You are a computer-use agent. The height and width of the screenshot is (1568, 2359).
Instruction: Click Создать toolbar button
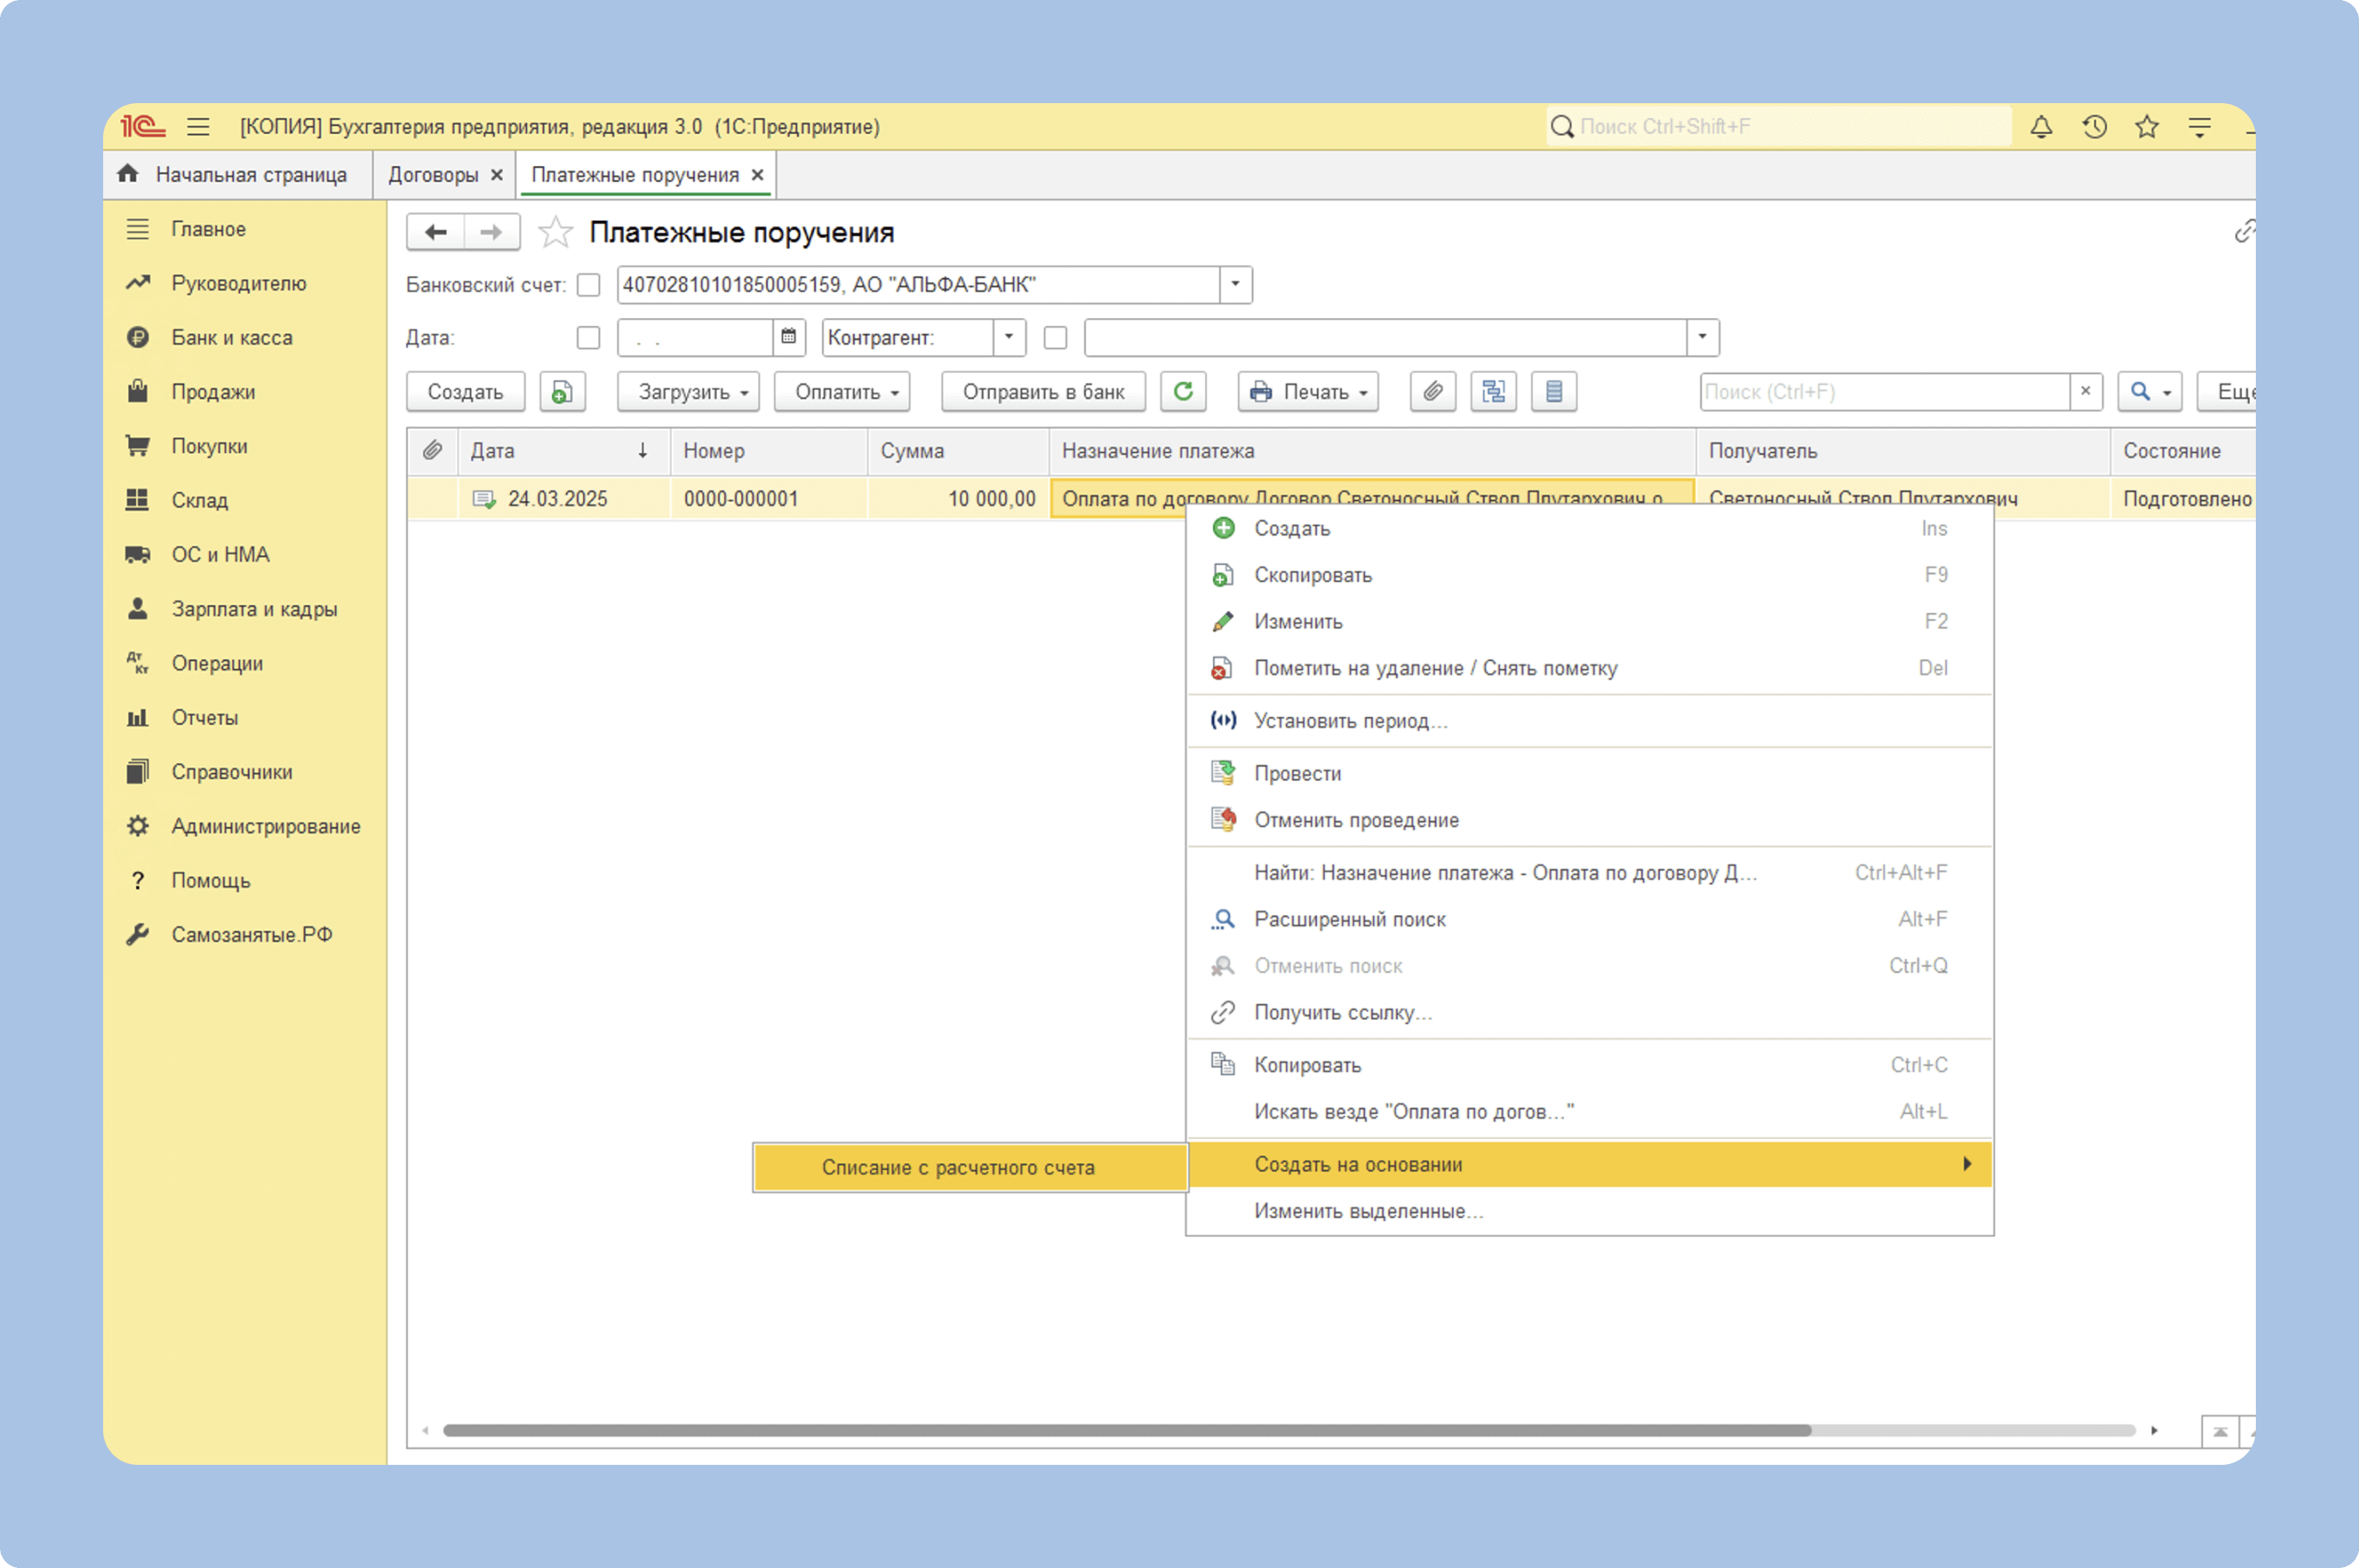(x=465, y=392)
